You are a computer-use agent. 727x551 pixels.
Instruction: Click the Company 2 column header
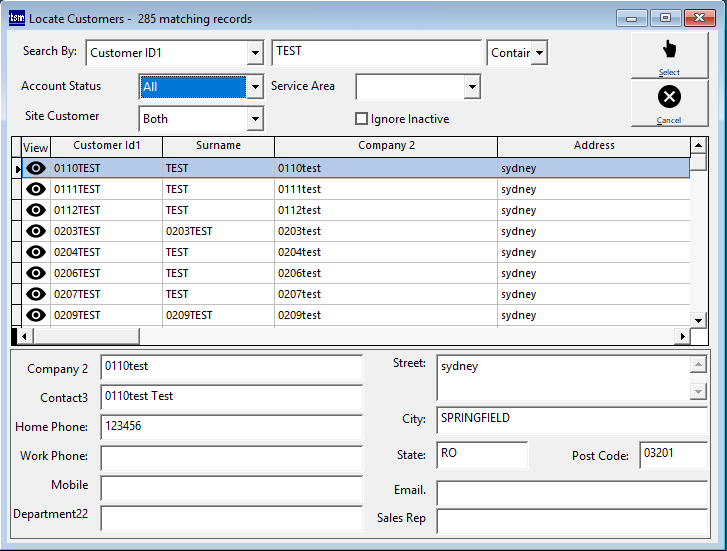pyautogui.click(x=386, y=146)
